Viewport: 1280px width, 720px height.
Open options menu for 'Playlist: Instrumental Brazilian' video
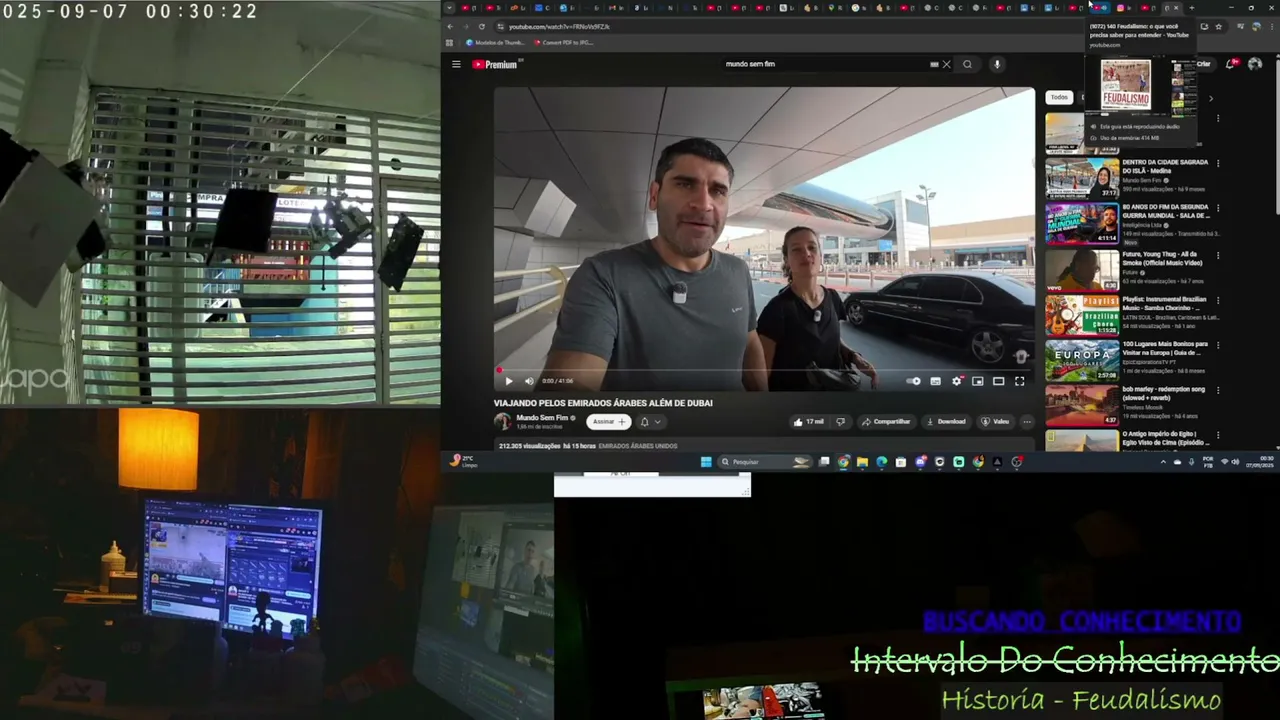tap(1218, 300)
